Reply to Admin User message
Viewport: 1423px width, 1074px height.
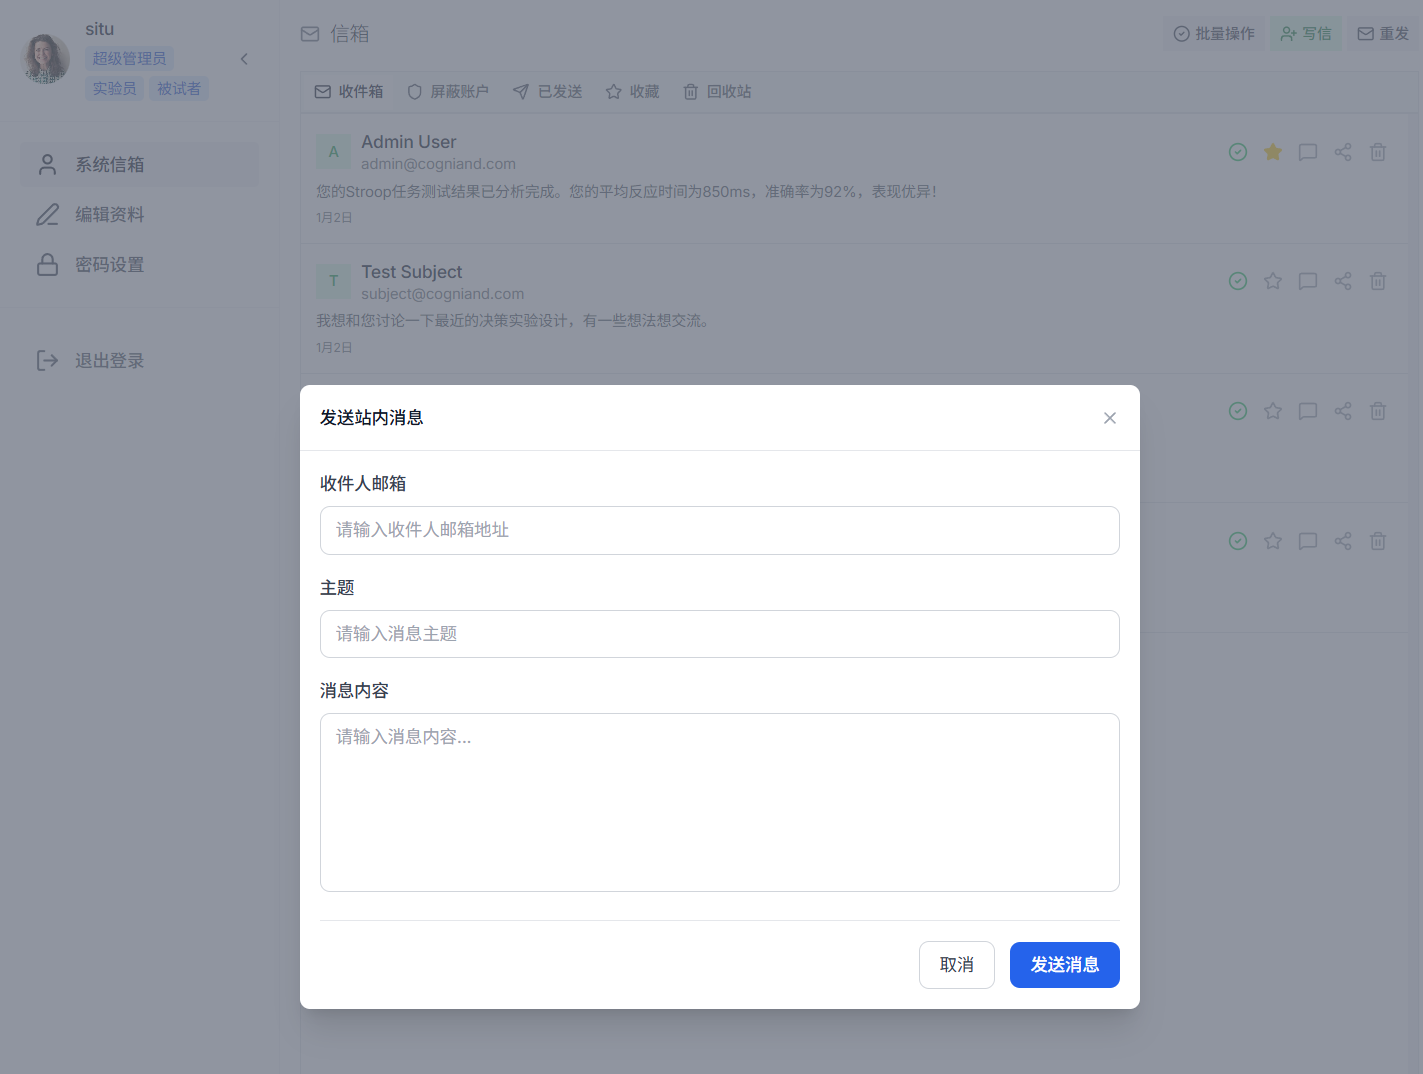(x=1308, y=152)
